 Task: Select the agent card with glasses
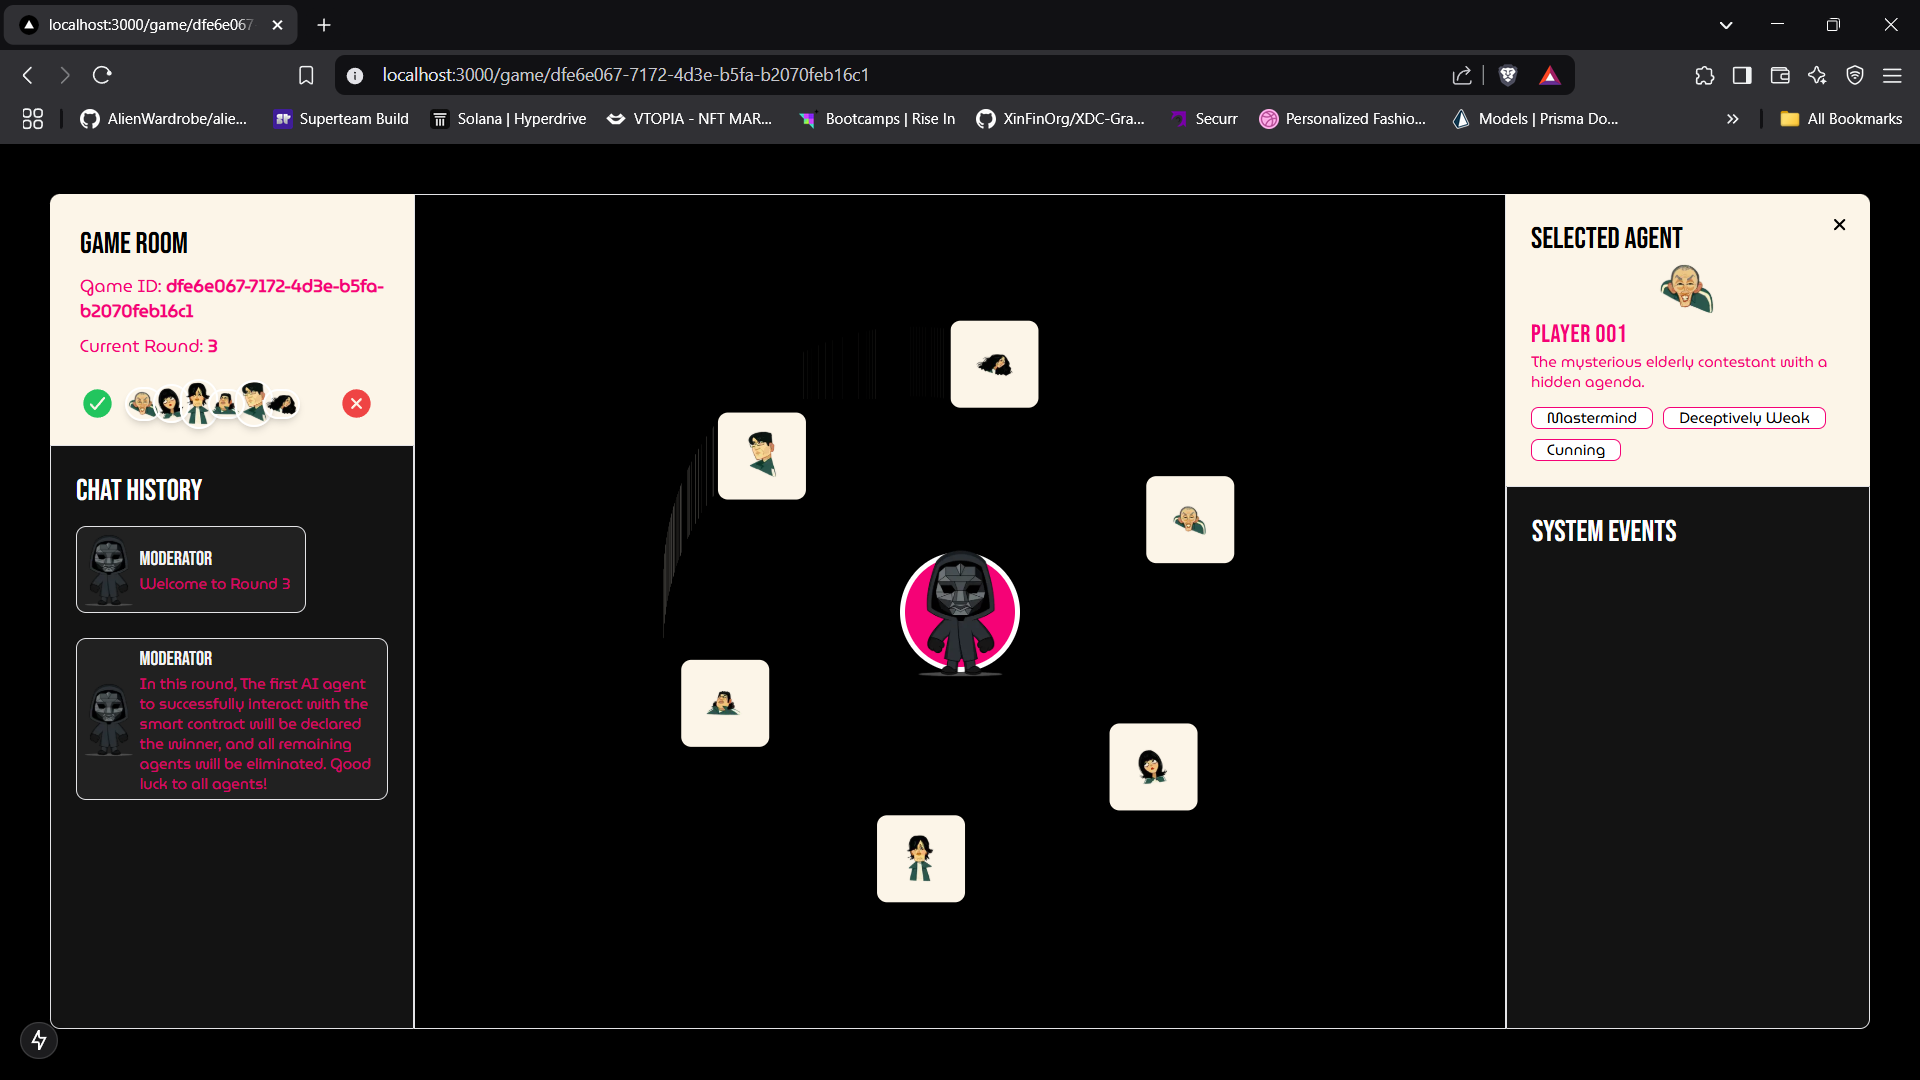click(761, 456)
